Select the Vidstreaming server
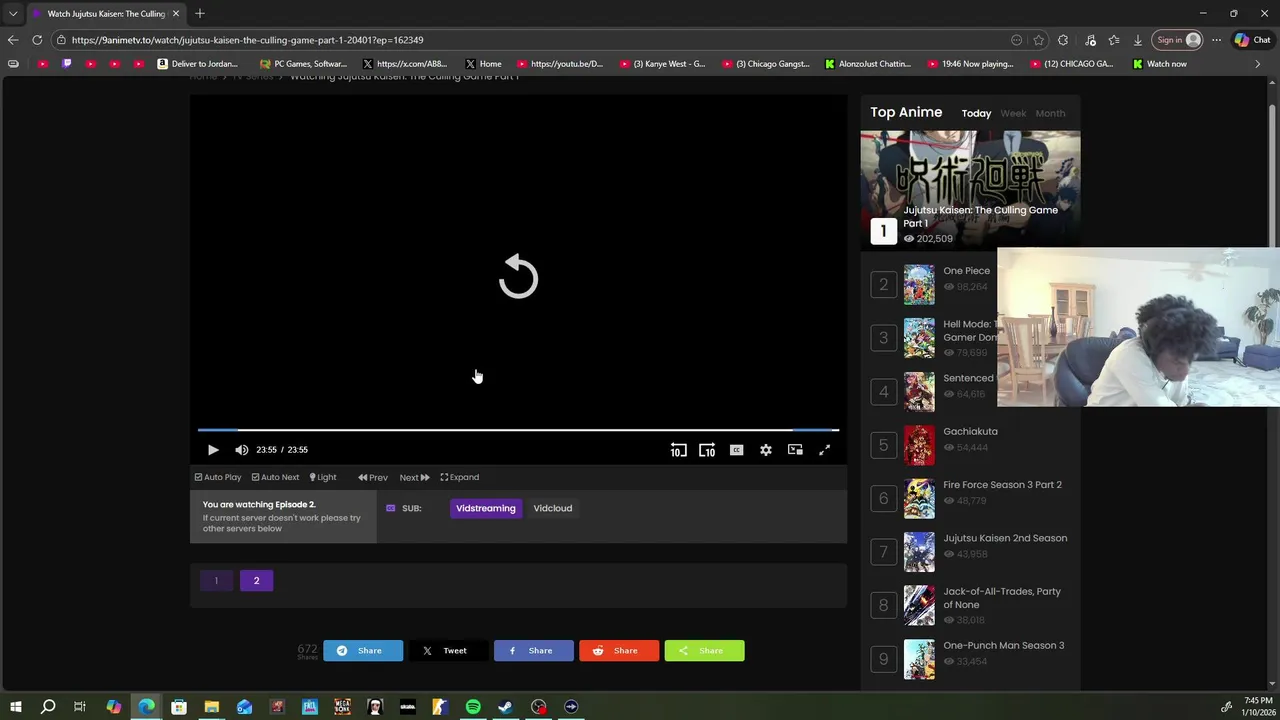The height and width of the screenshot is (720, 1280). point(486,508)
